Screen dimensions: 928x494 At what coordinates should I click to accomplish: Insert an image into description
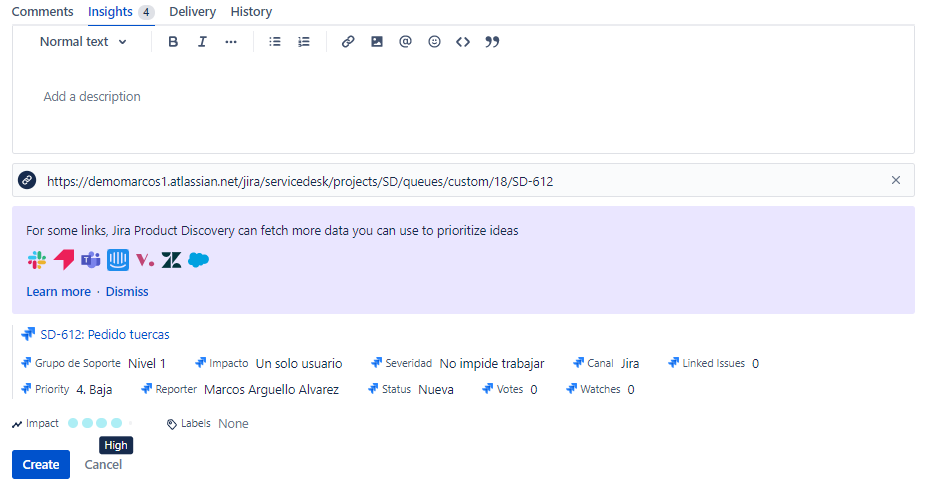point(377,42)
